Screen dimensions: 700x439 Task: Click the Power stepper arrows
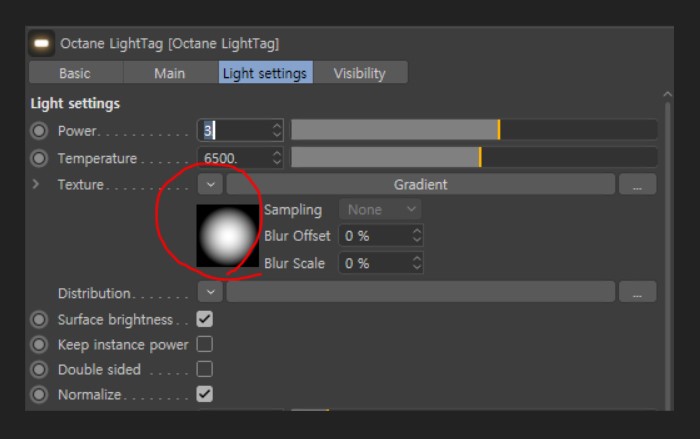coord(277,131)
